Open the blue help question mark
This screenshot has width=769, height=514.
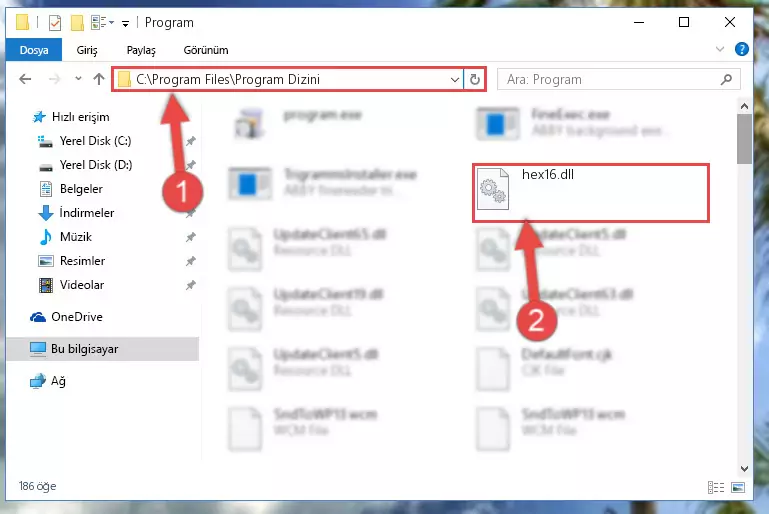click(x=742, y=50)
